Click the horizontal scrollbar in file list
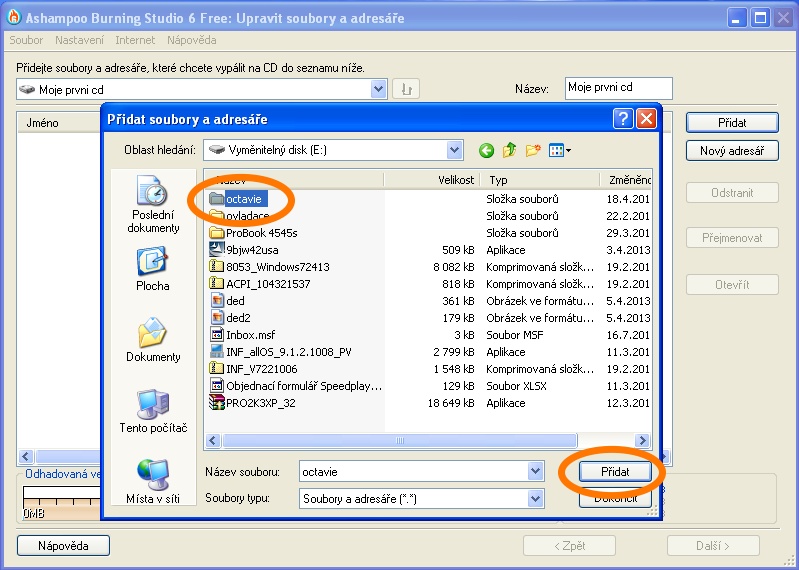This screenshot has width=799, height=570. pos(400,440)
